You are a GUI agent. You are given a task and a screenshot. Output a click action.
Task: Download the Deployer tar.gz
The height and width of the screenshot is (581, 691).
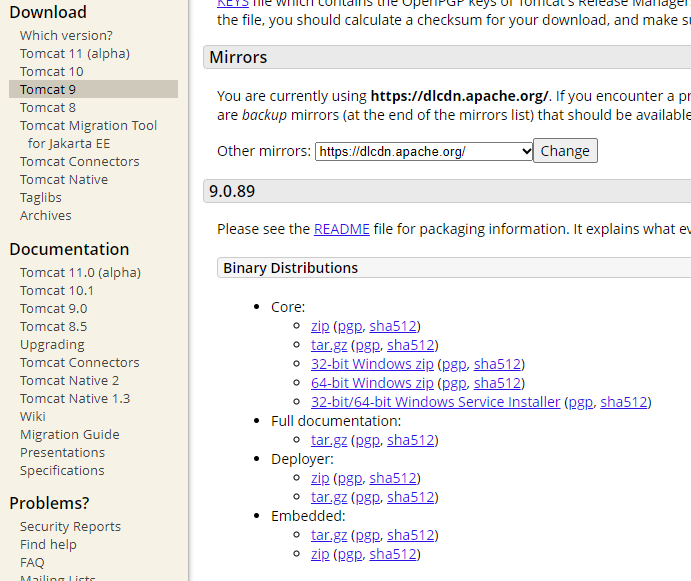tap(329, 497)
